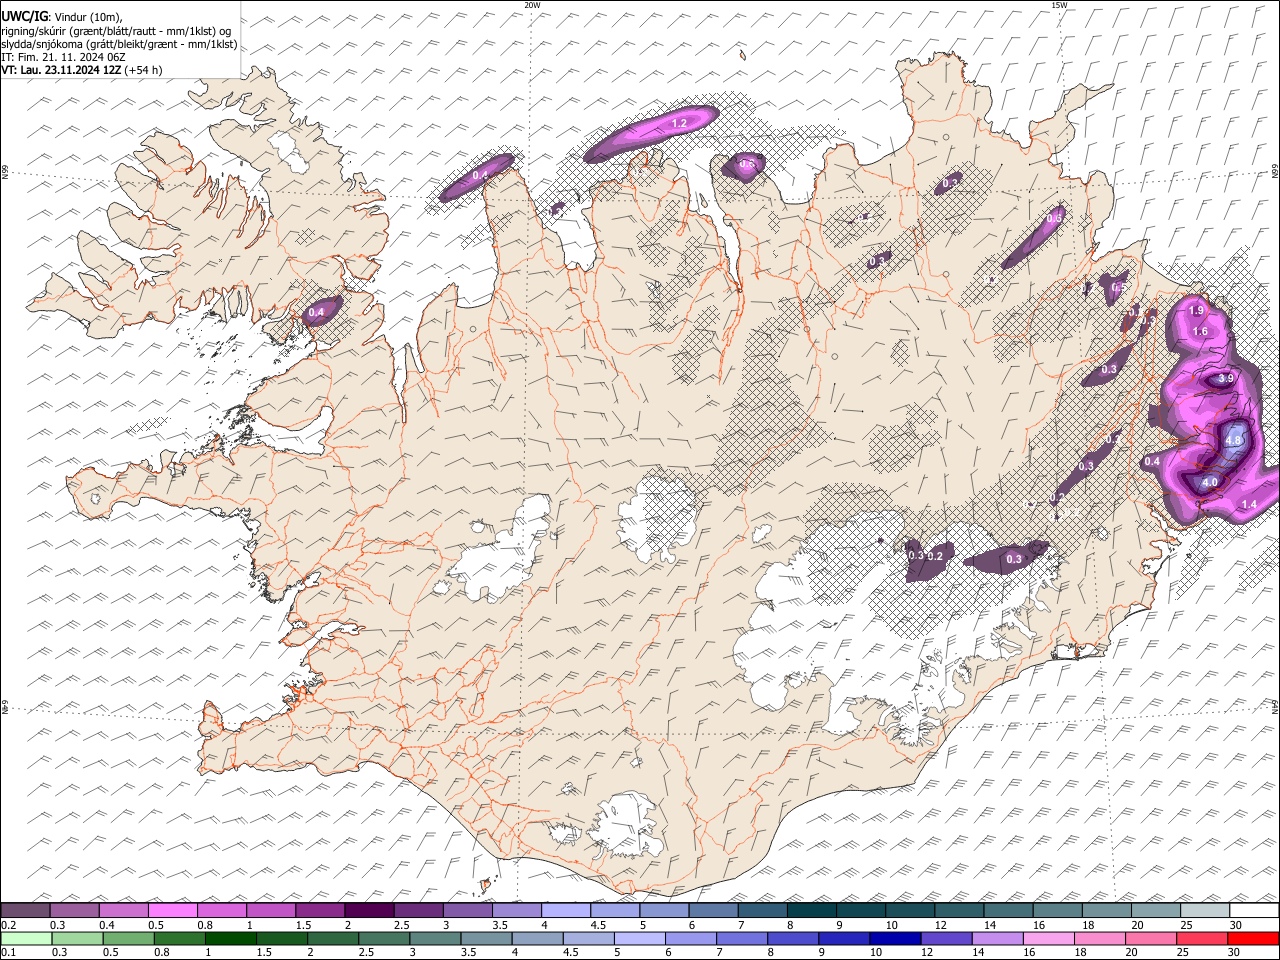Select bottom-row light pink swatch labeled 16

(x=1048, y=939)
